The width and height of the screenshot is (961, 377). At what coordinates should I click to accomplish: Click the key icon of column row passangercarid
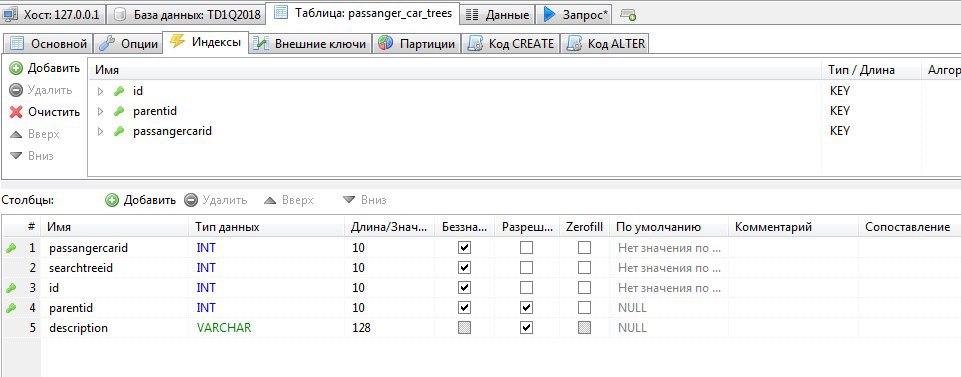(11, 248)
